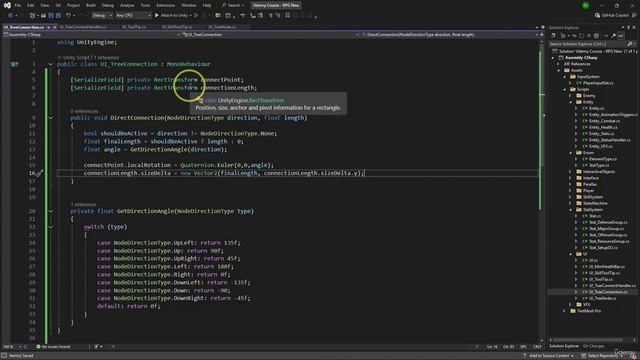Click the Properties wrench icon in Solution Explorer
Image resolution: width=640 pixels, height=360 pixels.
pos(613,36)
